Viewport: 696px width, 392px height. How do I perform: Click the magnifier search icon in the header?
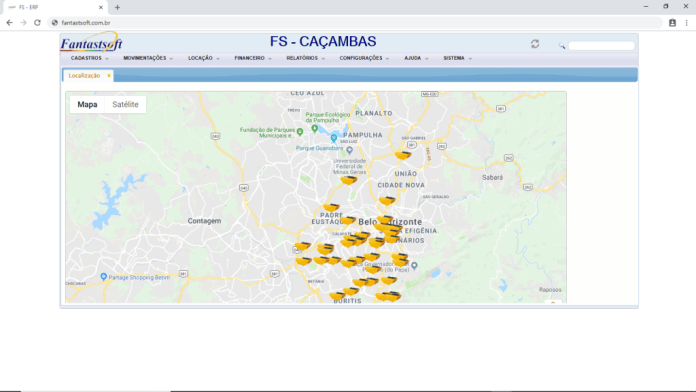tap(562, 45)
